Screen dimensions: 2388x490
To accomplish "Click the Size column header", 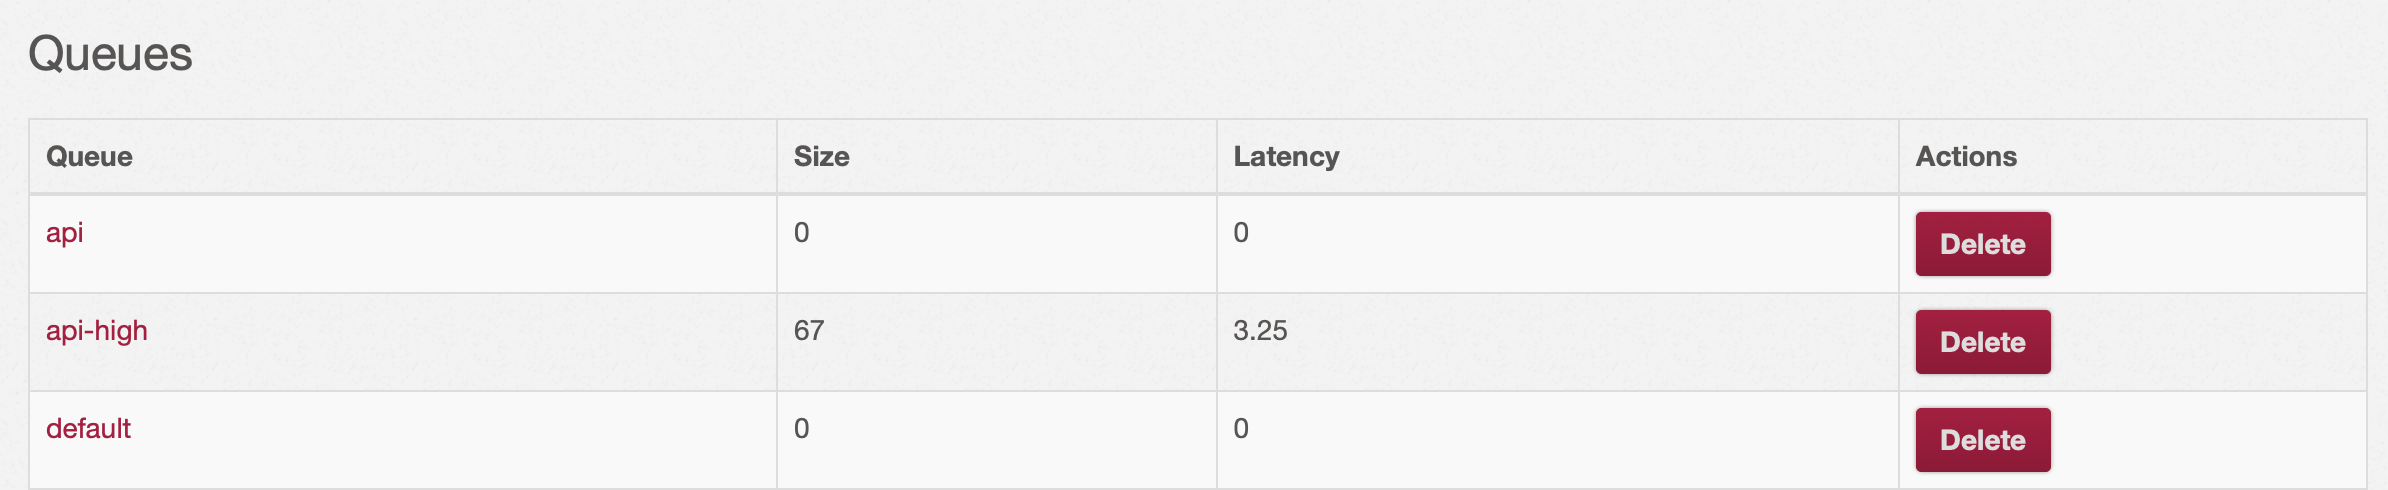I will tap(821, 157).
